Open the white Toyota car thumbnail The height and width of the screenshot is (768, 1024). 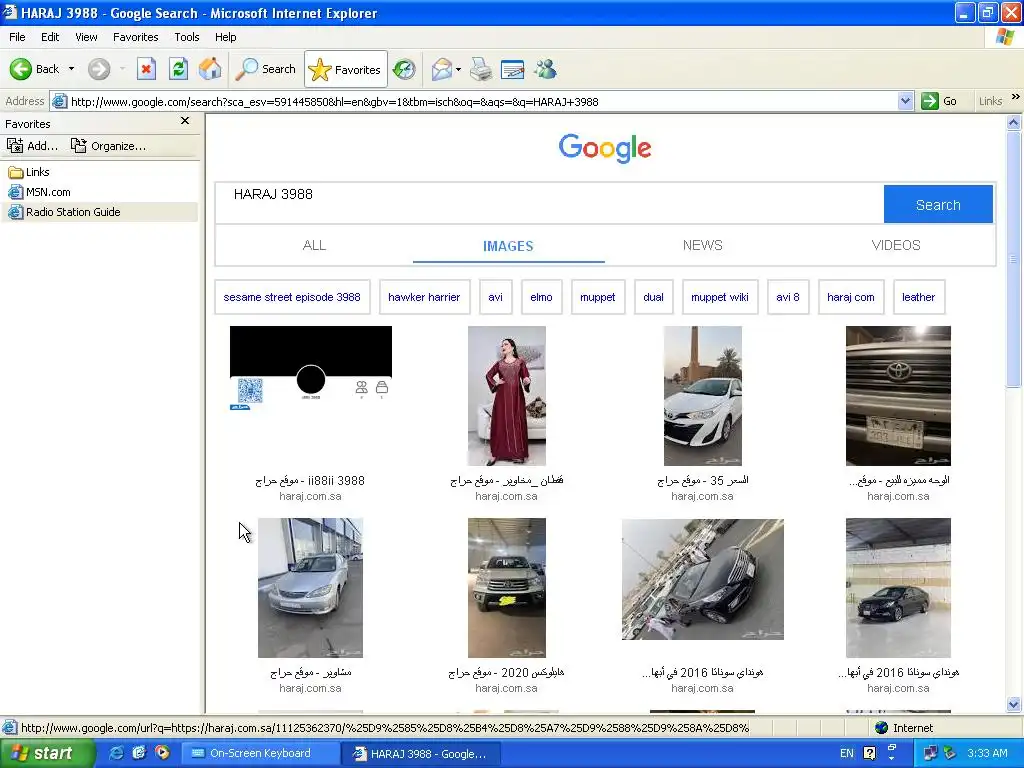[703, 396]
